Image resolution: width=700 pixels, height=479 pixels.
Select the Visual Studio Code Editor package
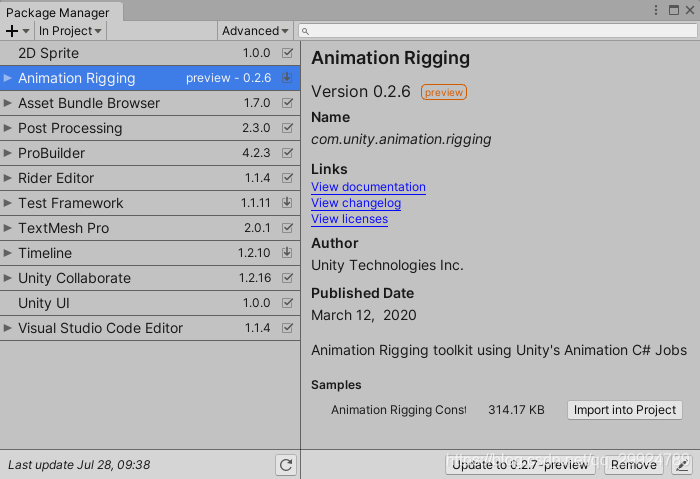click(150, 328)
